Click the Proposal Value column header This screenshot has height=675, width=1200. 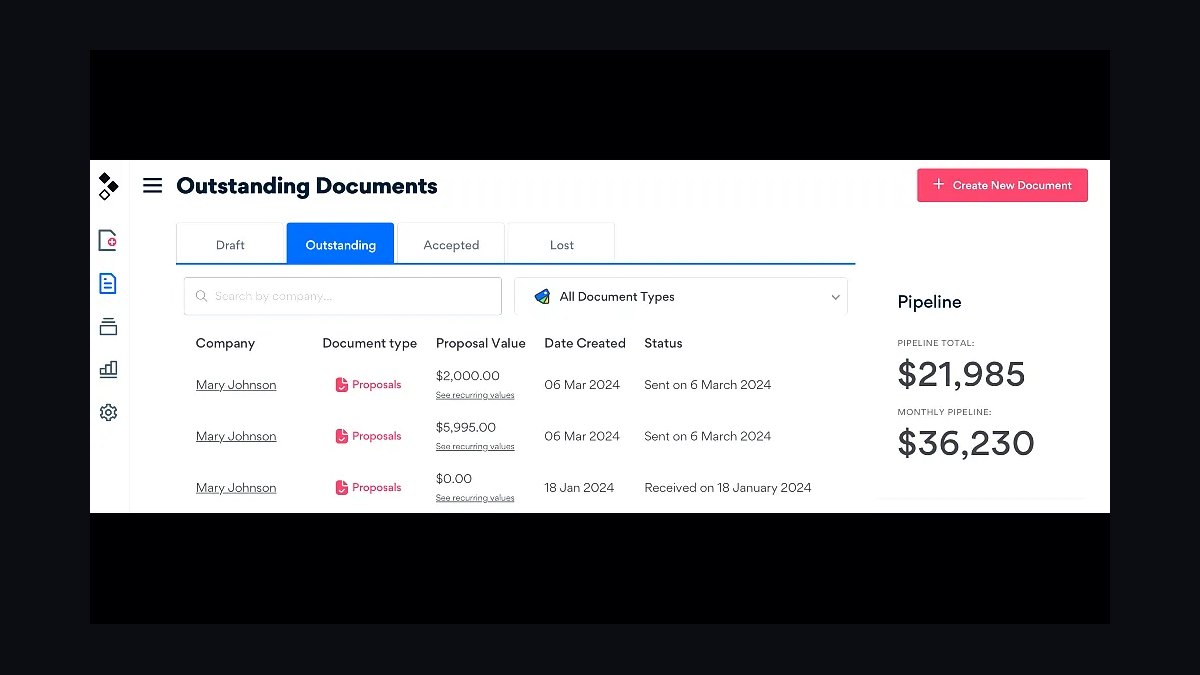point(481,343)
